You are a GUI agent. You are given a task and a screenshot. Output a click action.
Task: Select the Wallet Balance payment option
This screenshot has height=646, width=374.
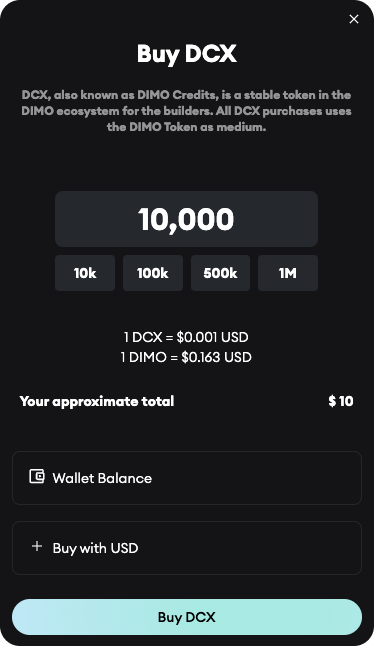pos(187,478)
